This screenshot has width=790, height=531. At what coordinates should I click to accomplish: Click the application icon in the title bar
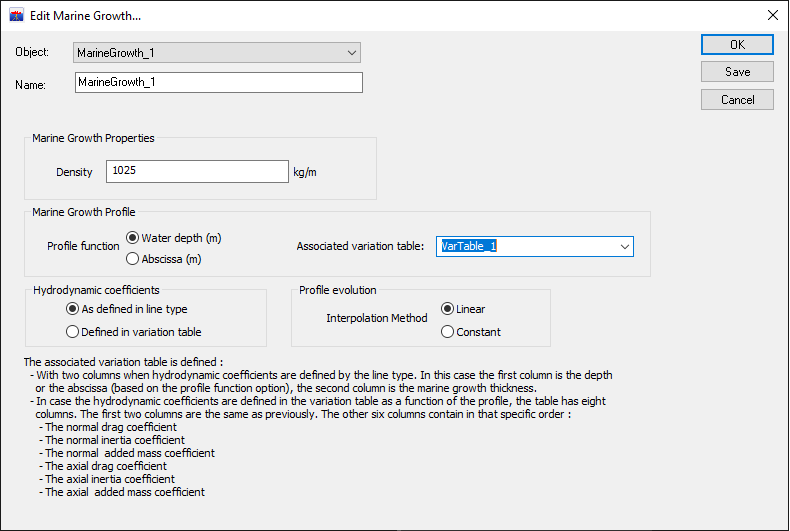pyautogui.click(x=17, y=16)
